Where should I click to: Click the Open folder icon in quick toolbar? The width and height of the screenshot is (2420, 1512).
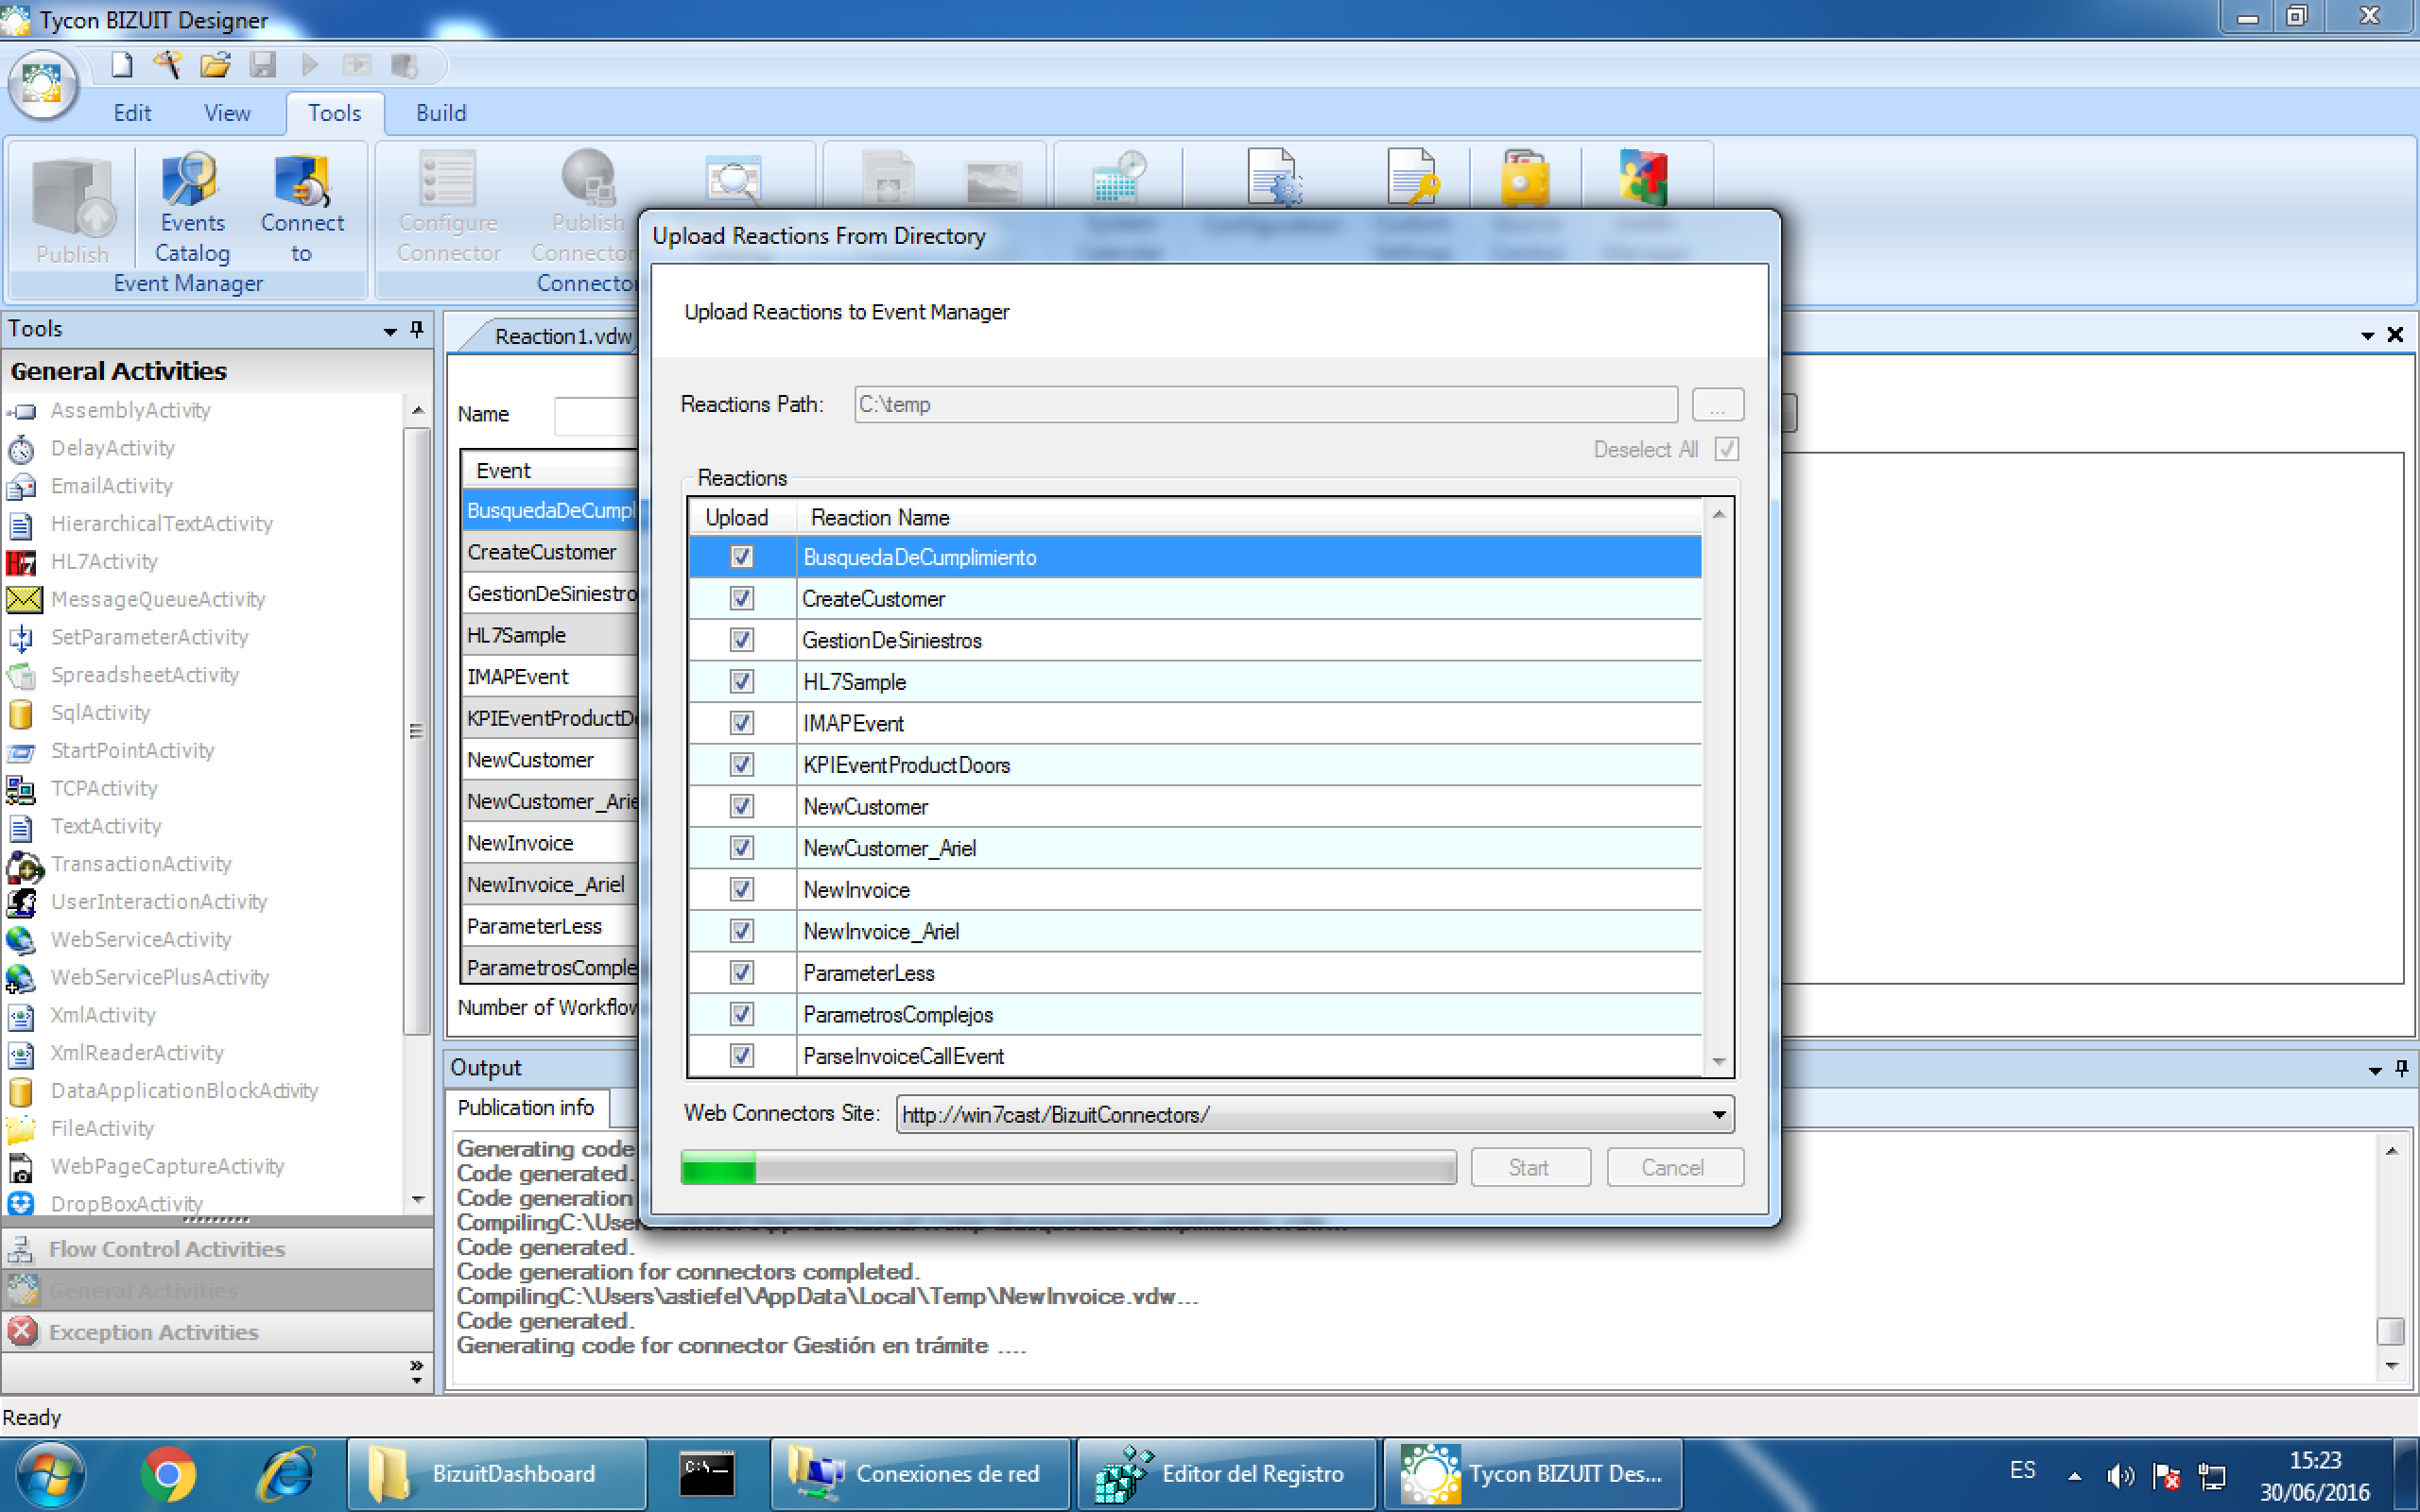point(214,66)
